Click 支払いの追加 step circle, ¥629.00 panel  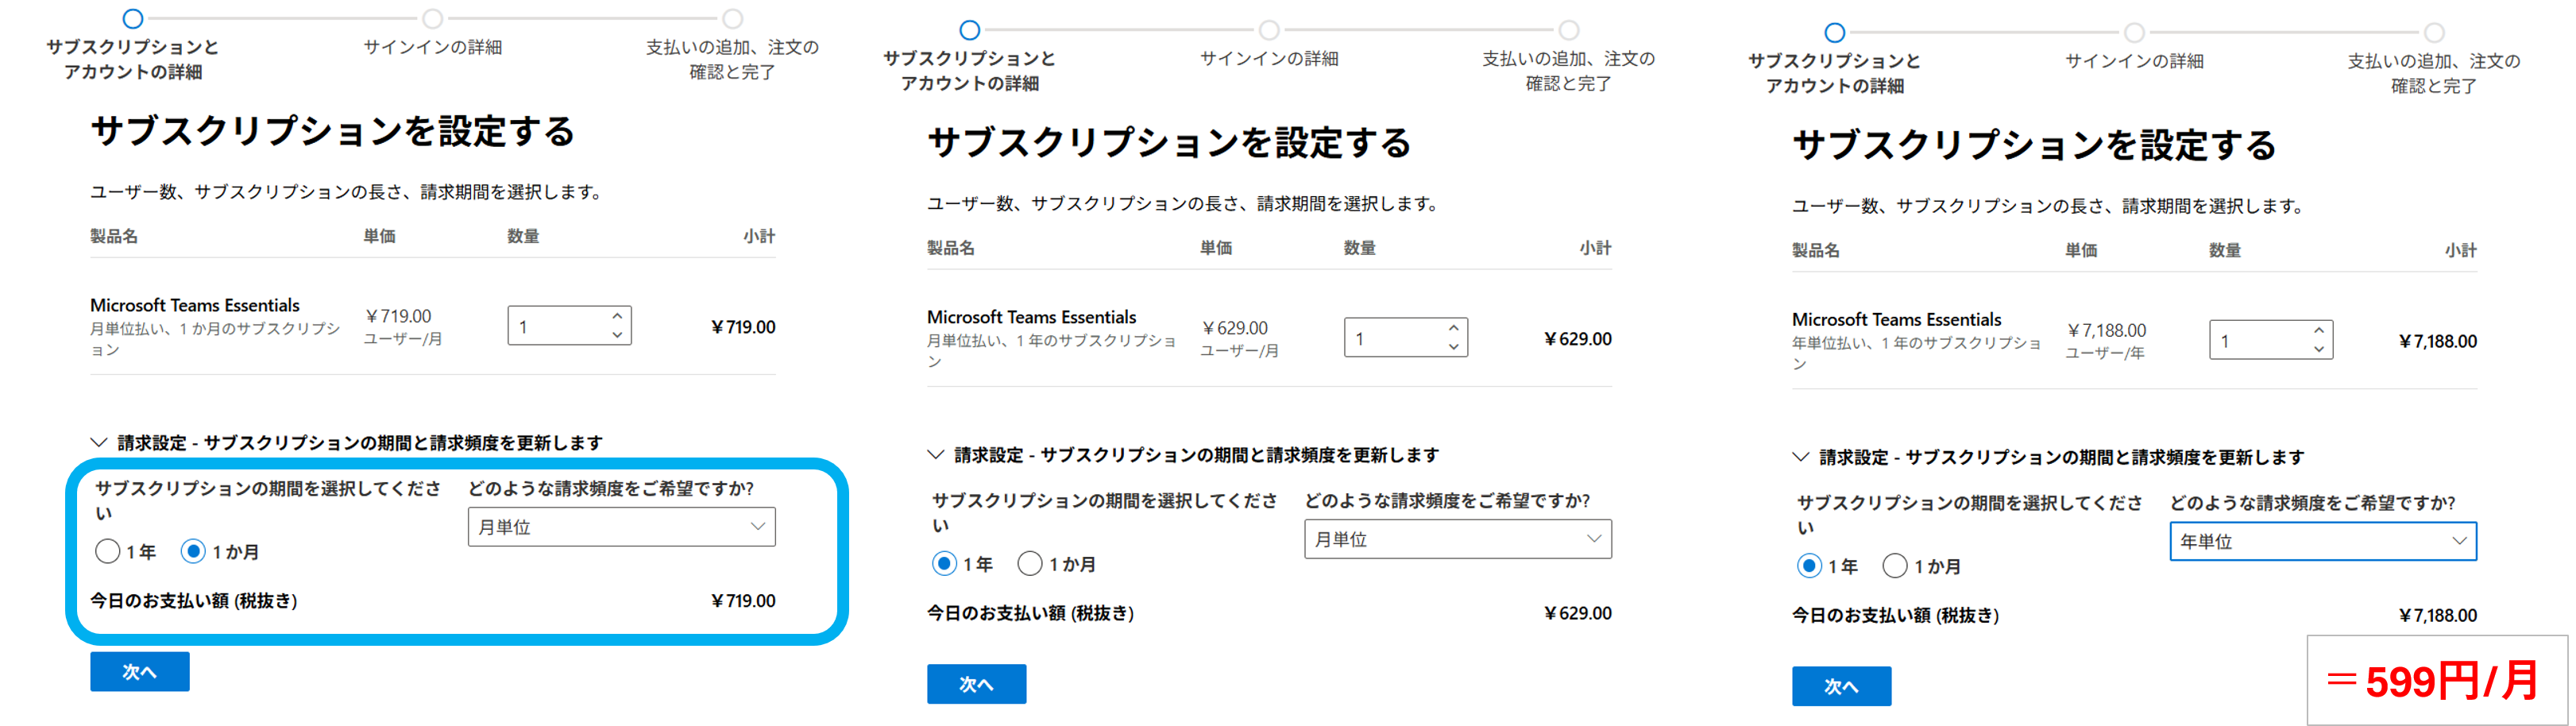point(1570,30)
